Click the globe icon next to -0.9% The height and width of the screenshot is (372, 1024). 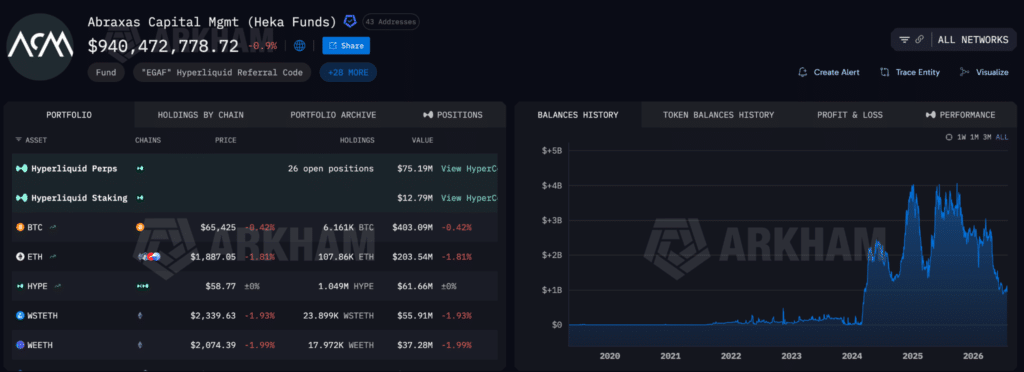click(300, 46)
